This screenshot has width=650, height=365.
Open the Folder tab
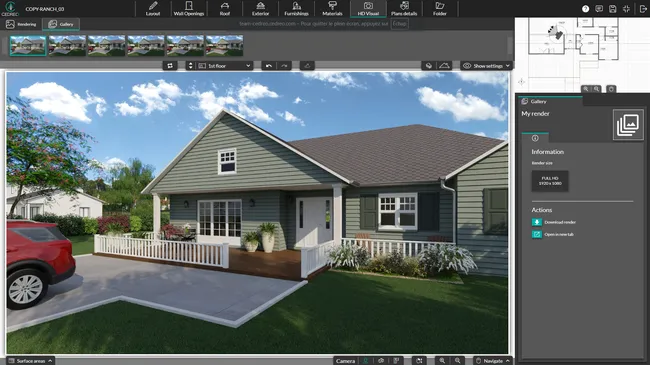coord(440,9)
